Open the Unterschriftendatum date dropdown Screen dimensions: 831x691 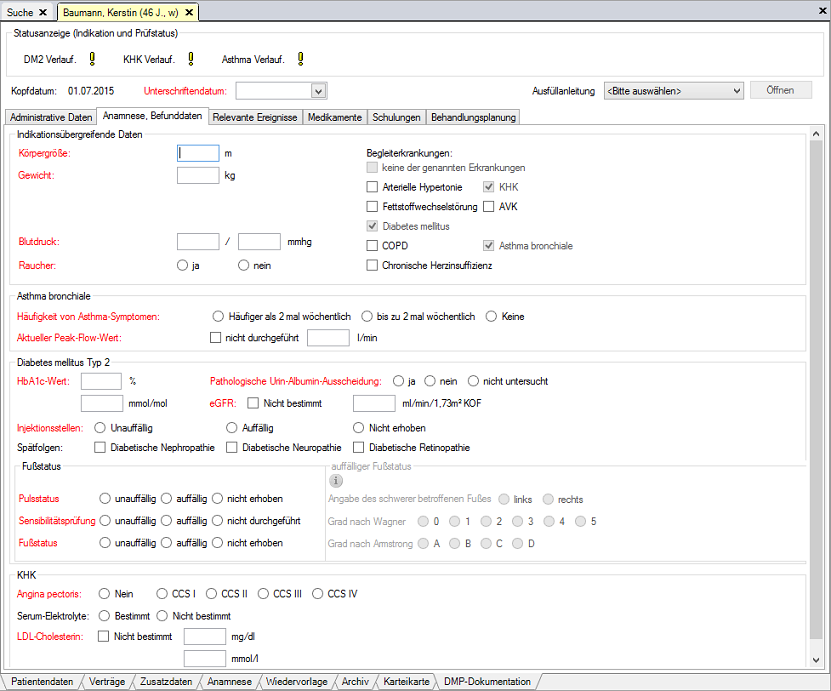[x=318, y=91]
